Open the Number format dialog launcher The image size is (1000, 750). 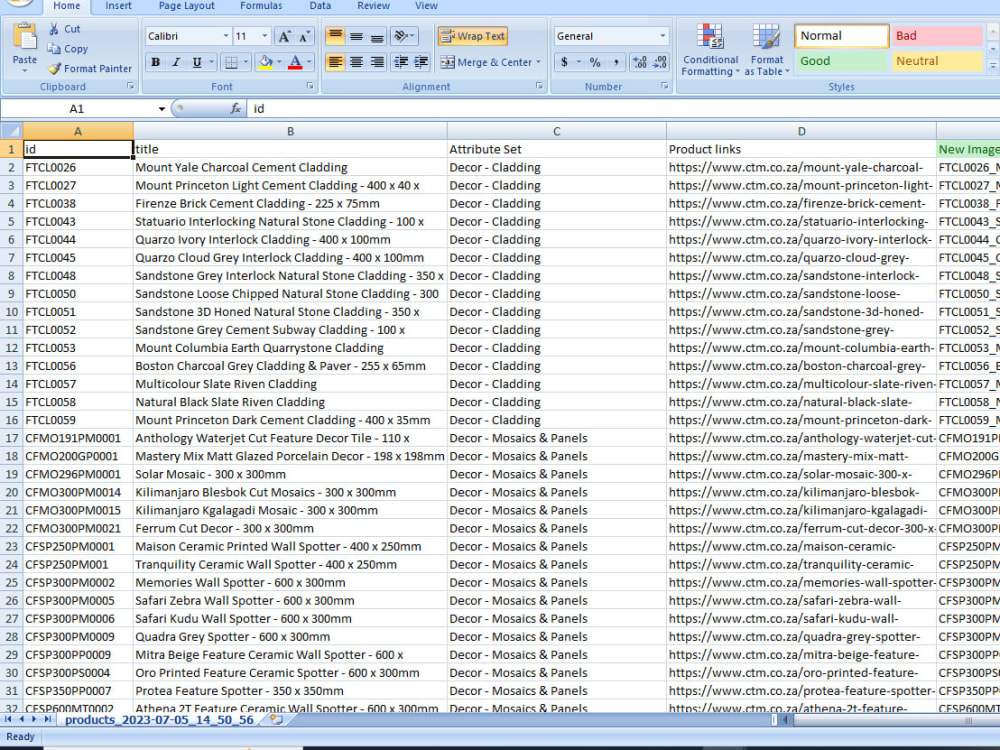(665, 85)
